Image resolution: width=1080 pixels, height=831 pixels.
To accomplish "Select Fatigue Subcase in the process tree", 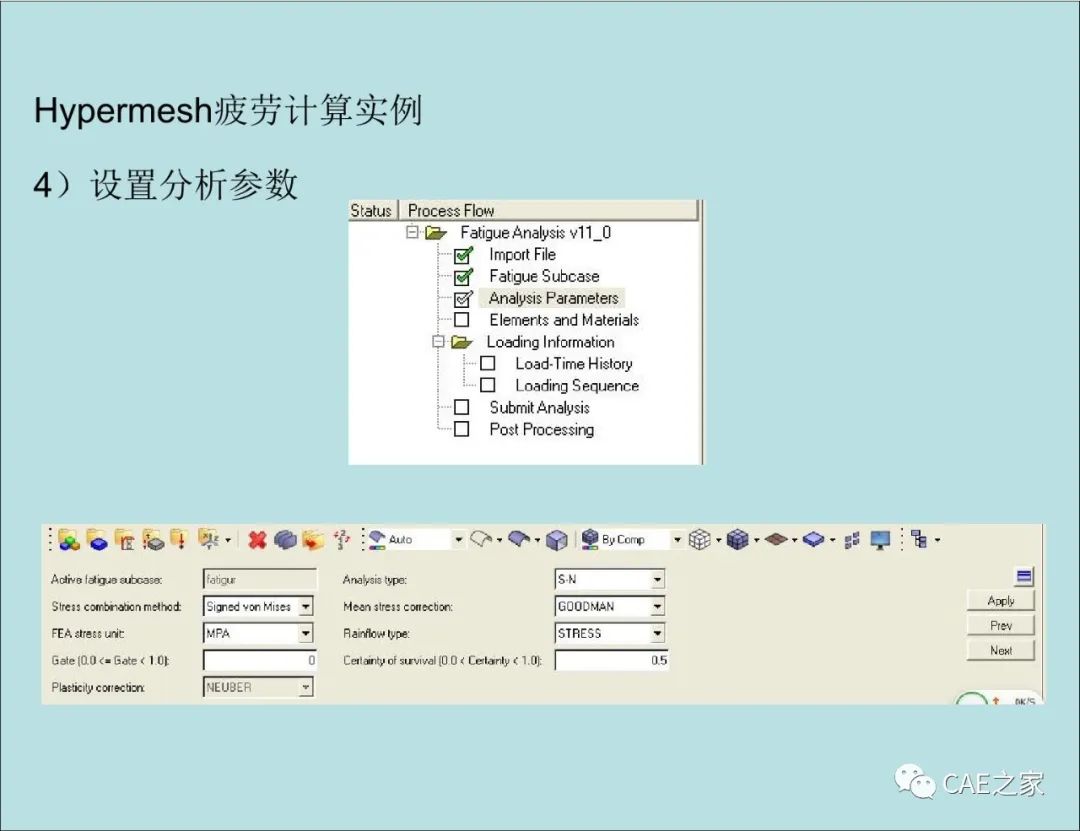I will click(x=544, y=276).
